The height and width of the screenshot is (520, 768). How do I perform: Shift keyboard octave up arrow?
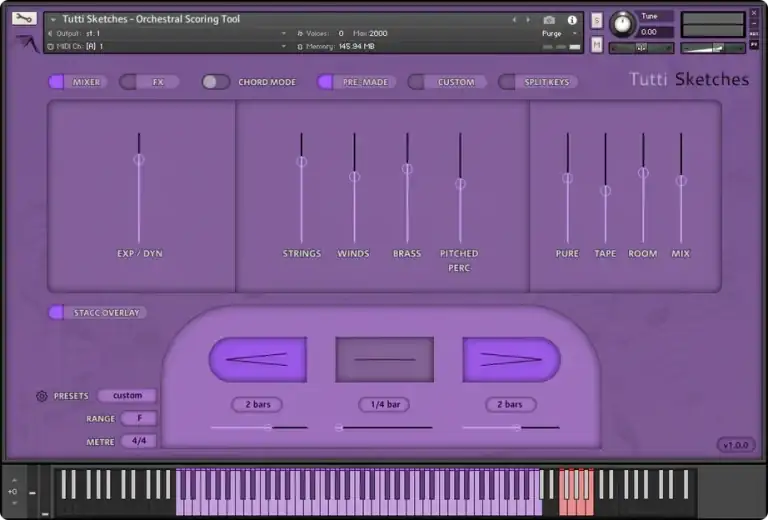[x=14, y=480]
